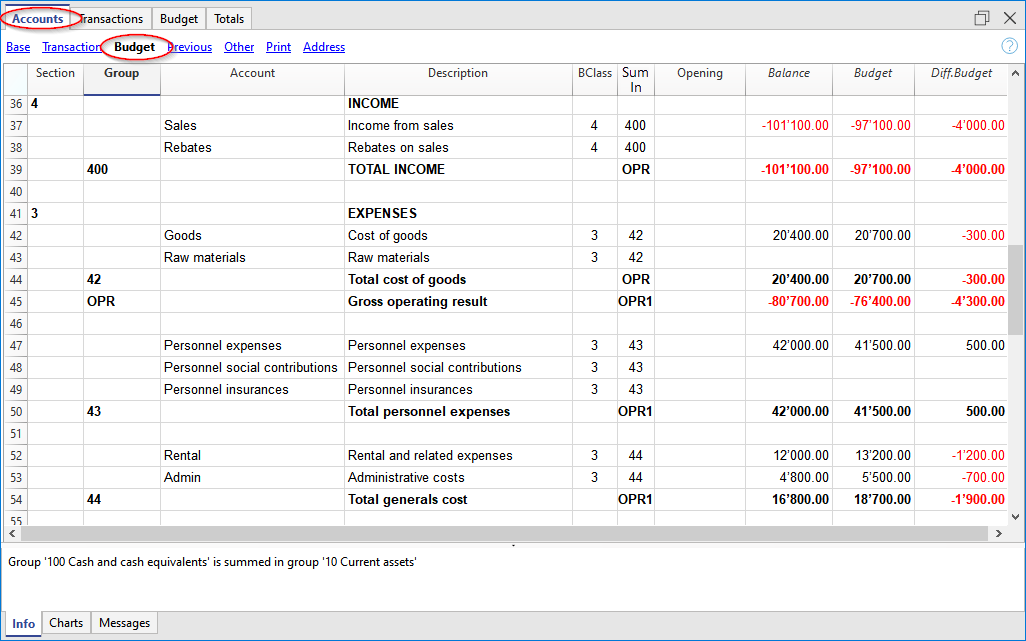Screen dimensions: 1026x641
Task: Switch to the Messages tab
Action: 123,622
